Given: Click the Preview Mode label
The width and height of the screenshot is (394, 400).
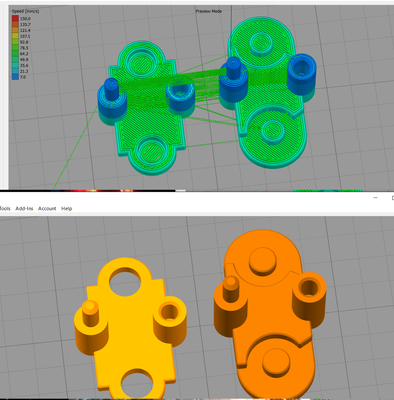Looking at the screenshot, I should pos(209,11).
